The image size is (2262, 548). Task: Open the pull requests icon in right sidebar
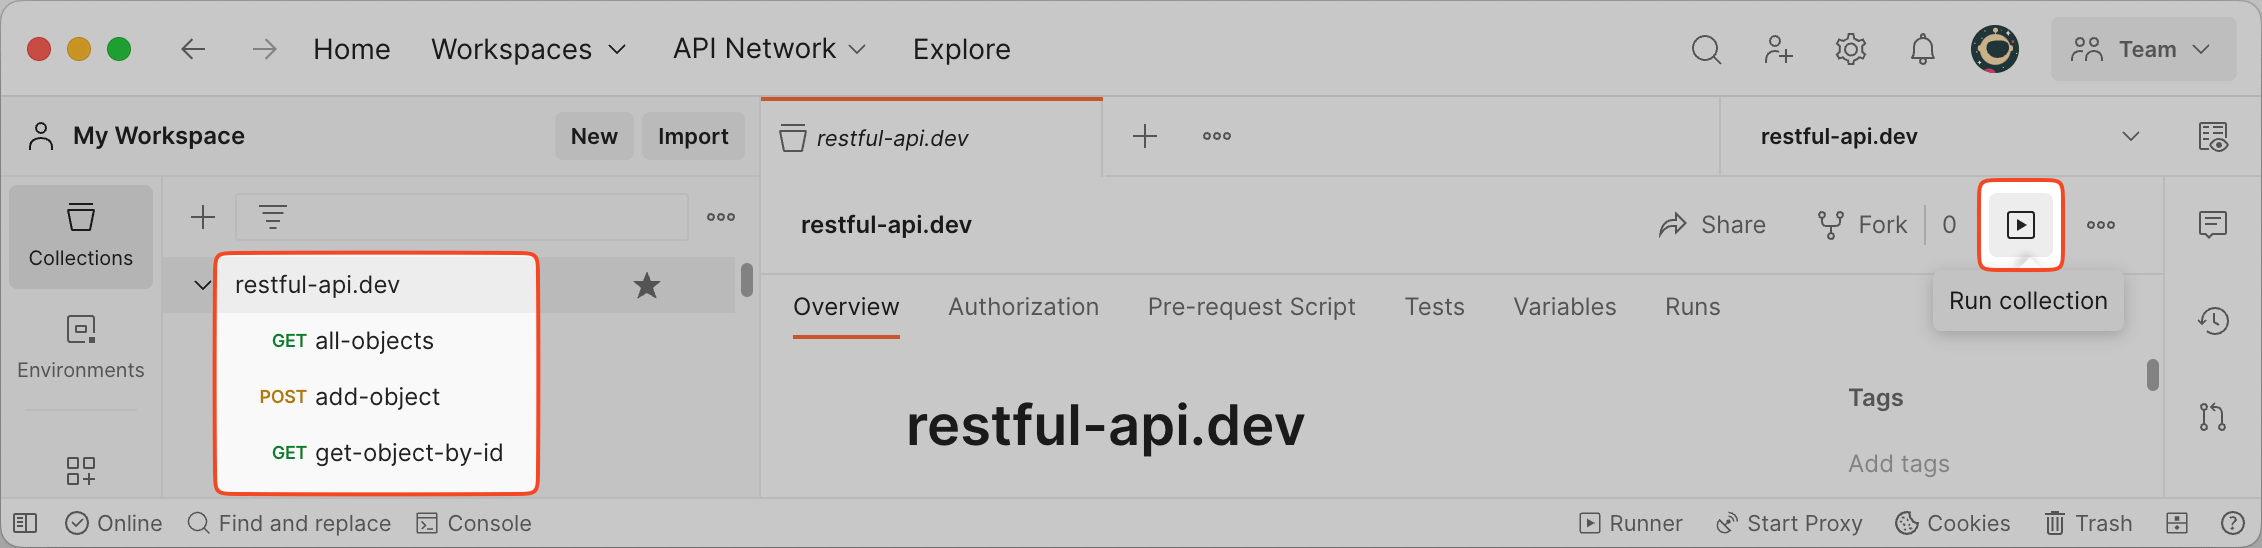(x=2213, y=416)
